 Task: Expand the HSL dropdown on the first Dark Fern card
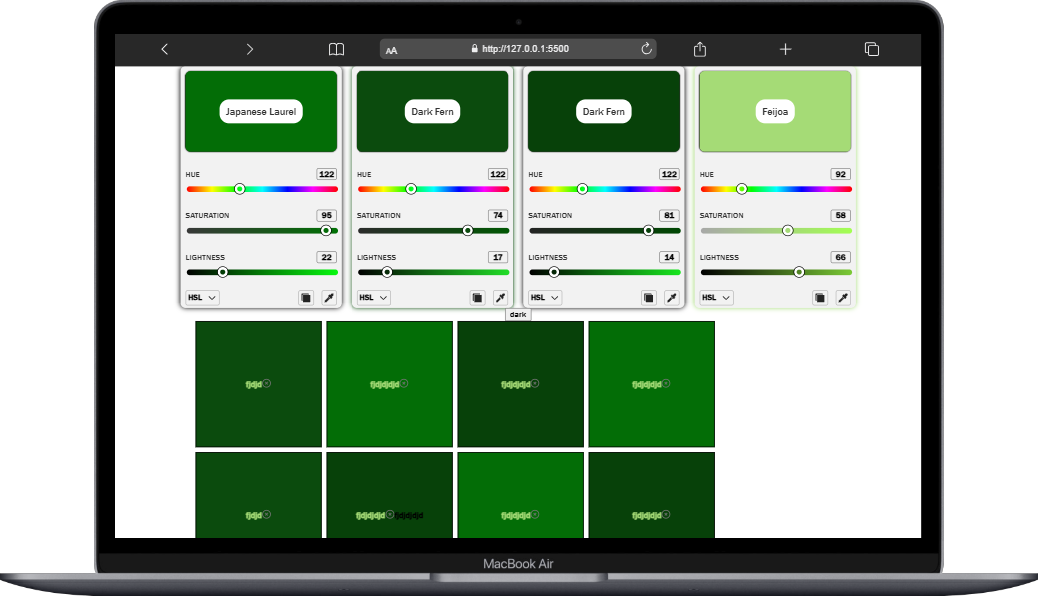(x=372, y=297)
